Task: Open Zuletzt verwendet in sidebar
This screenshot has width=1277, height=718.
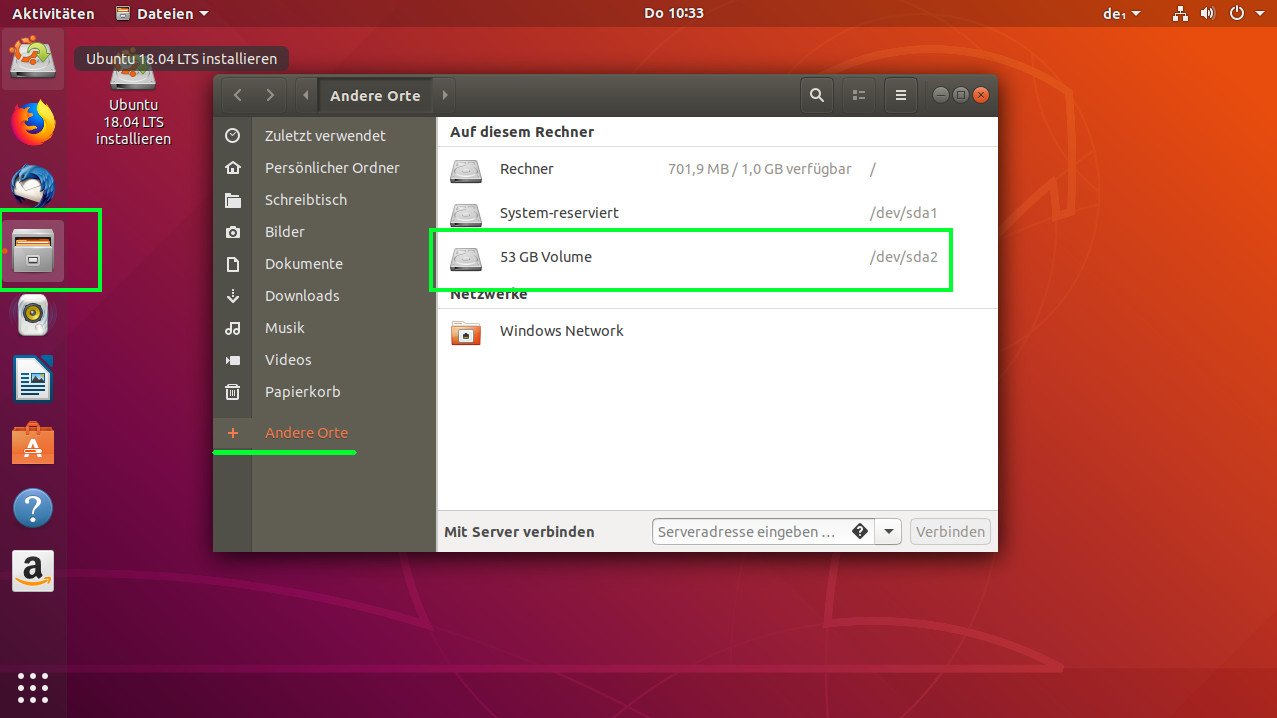Action: point(325,135)
